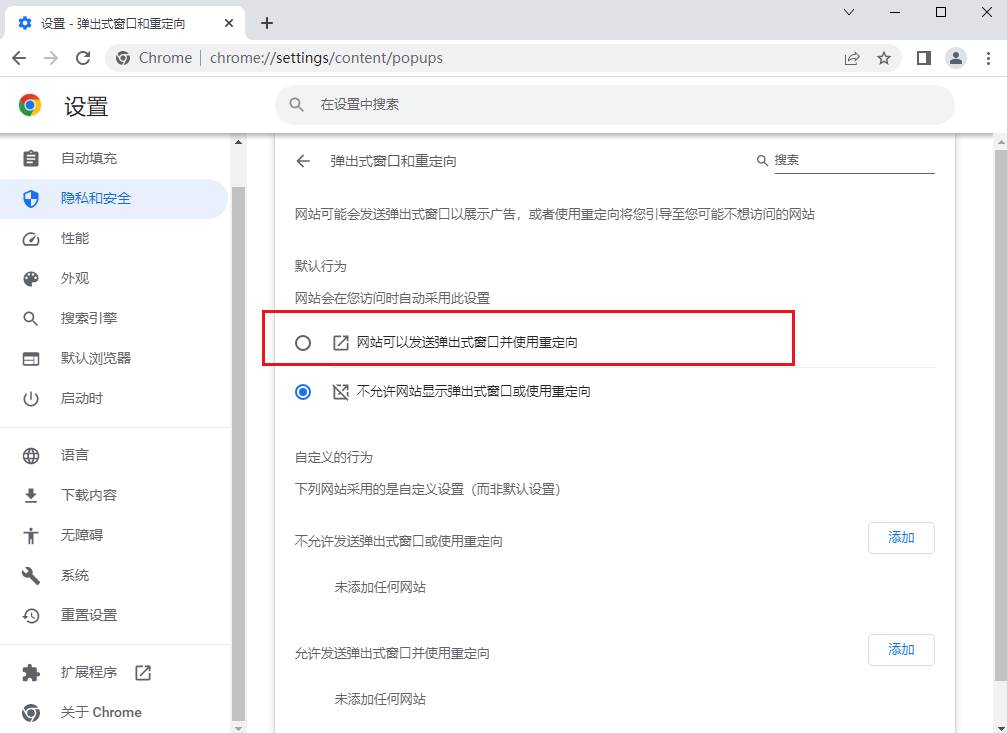The height and width of the screenshot is (733, 1007).
Task: Bookmark this page with the star icon
Action: (884, 58)
